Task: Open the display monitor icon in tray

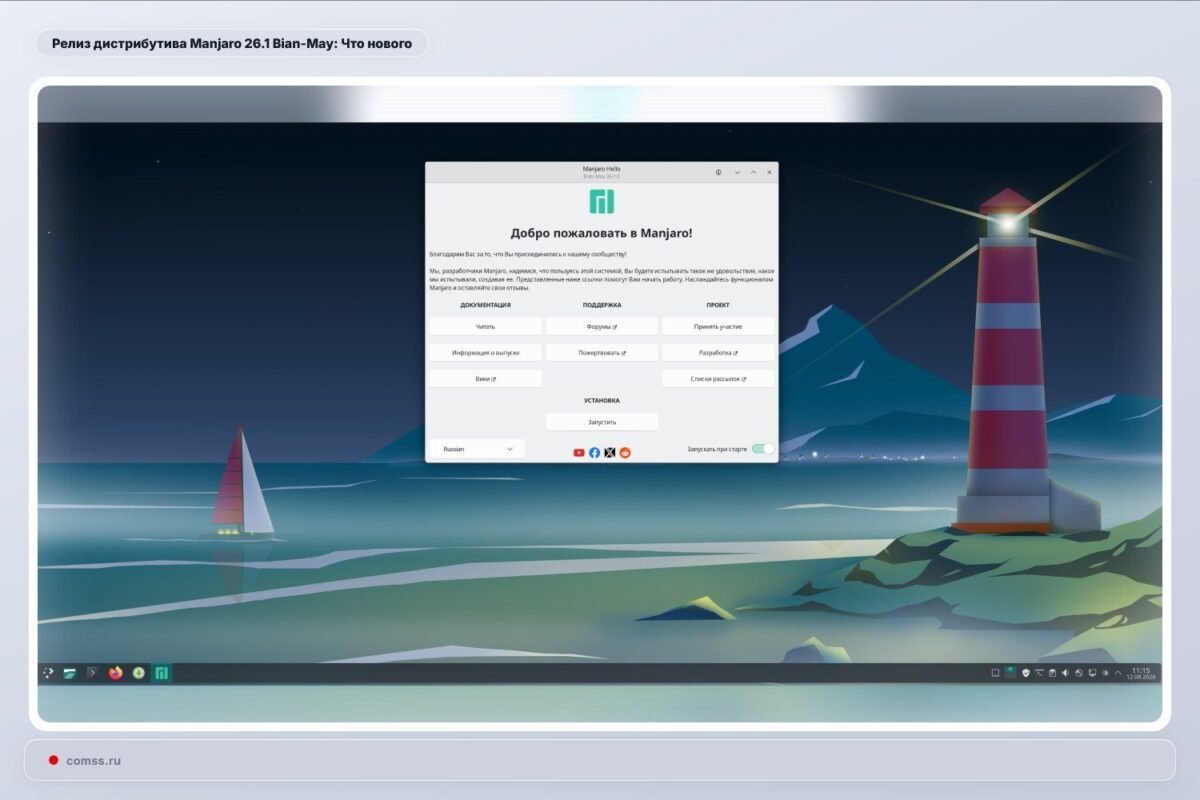Action: tap(1092, 673)
